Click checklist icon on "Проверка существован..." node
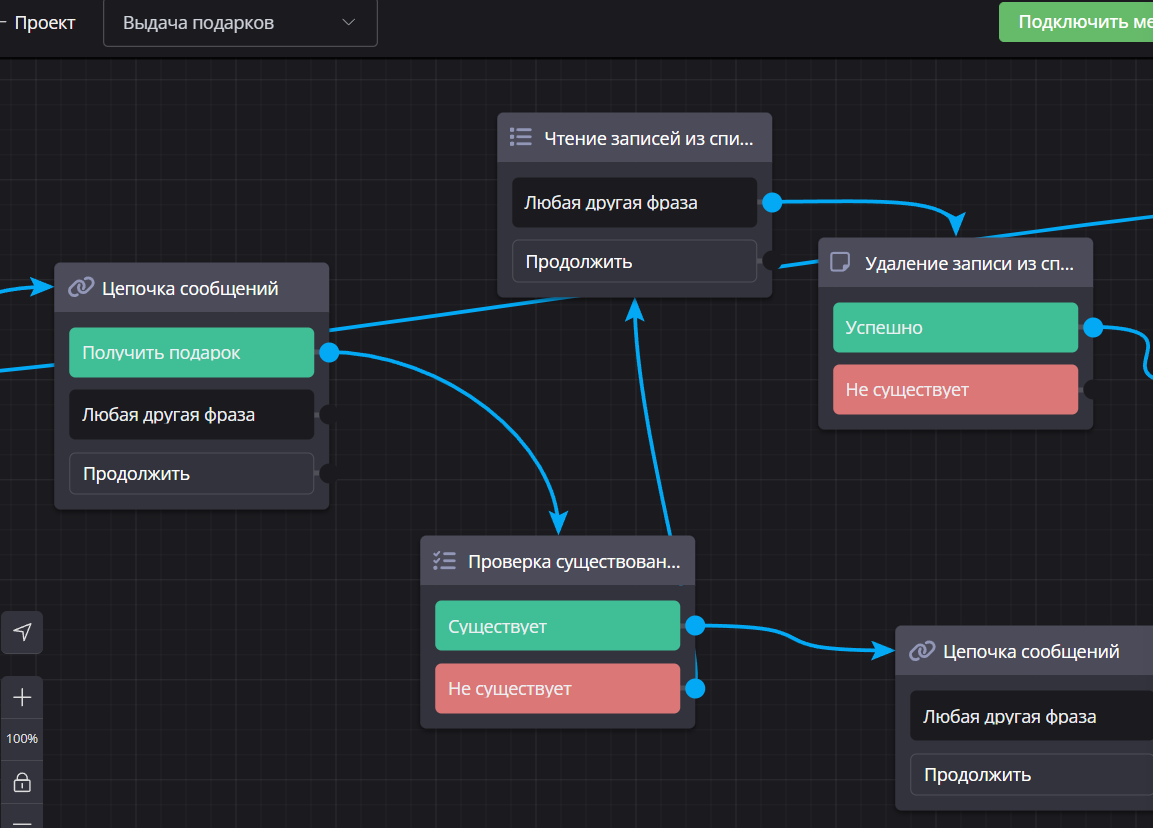This screenshot has width=1153, height=828. coord(444,561)
